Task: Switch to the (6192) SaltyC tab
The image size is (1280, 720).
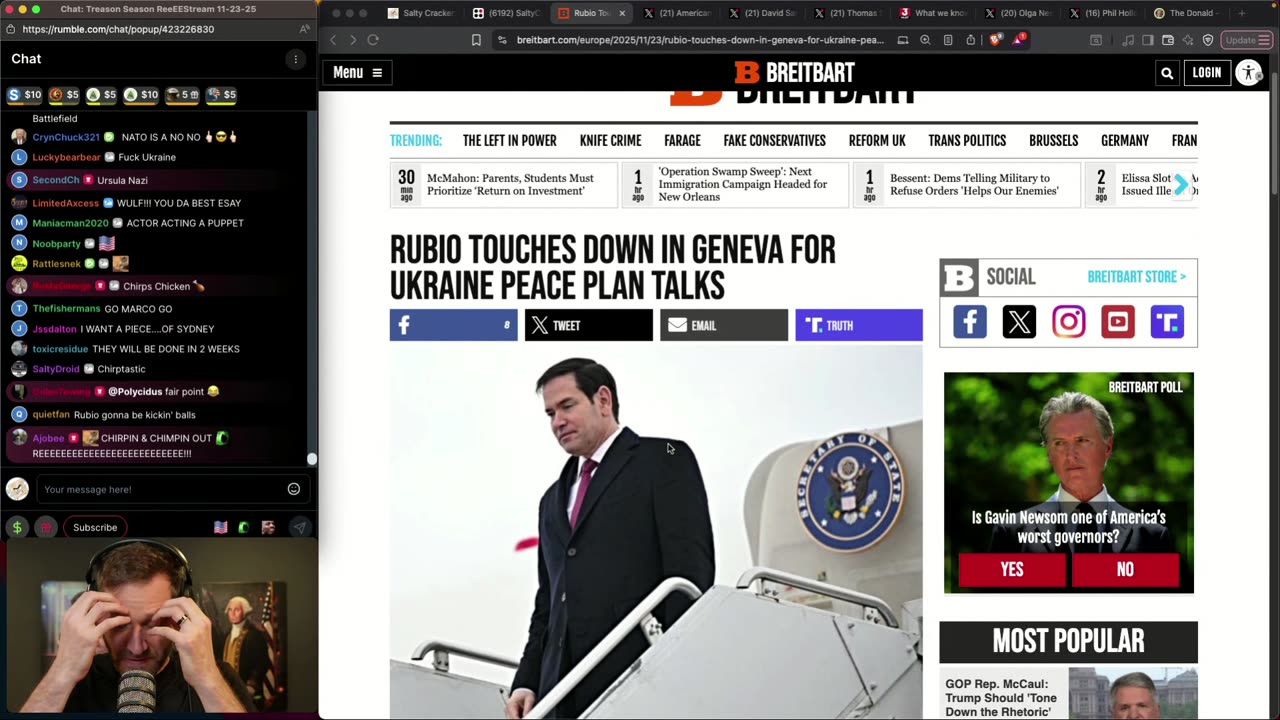Action: coord(507,13)
